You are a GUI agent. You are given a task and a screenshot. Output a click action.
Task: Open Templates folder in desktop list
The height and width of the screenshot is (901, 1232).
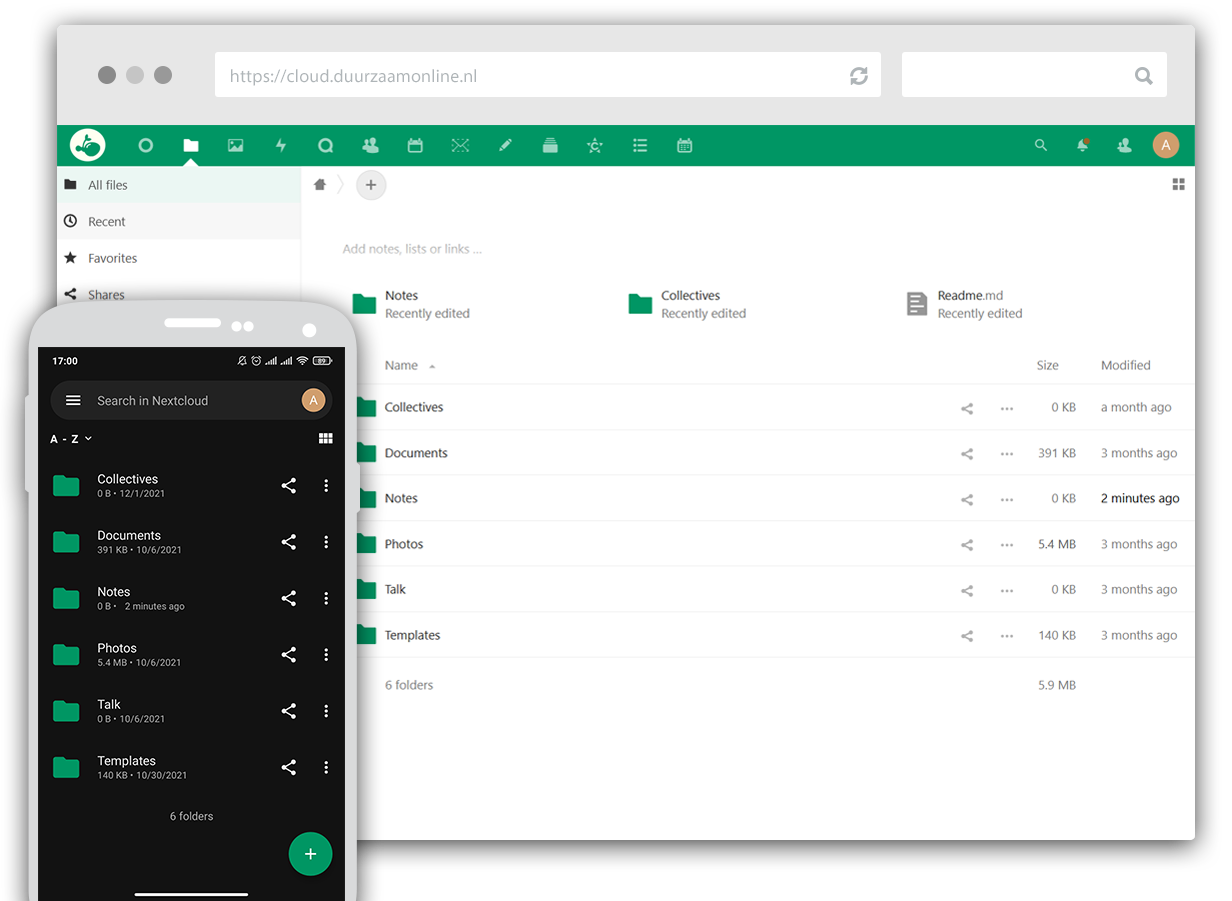[412, 636]
